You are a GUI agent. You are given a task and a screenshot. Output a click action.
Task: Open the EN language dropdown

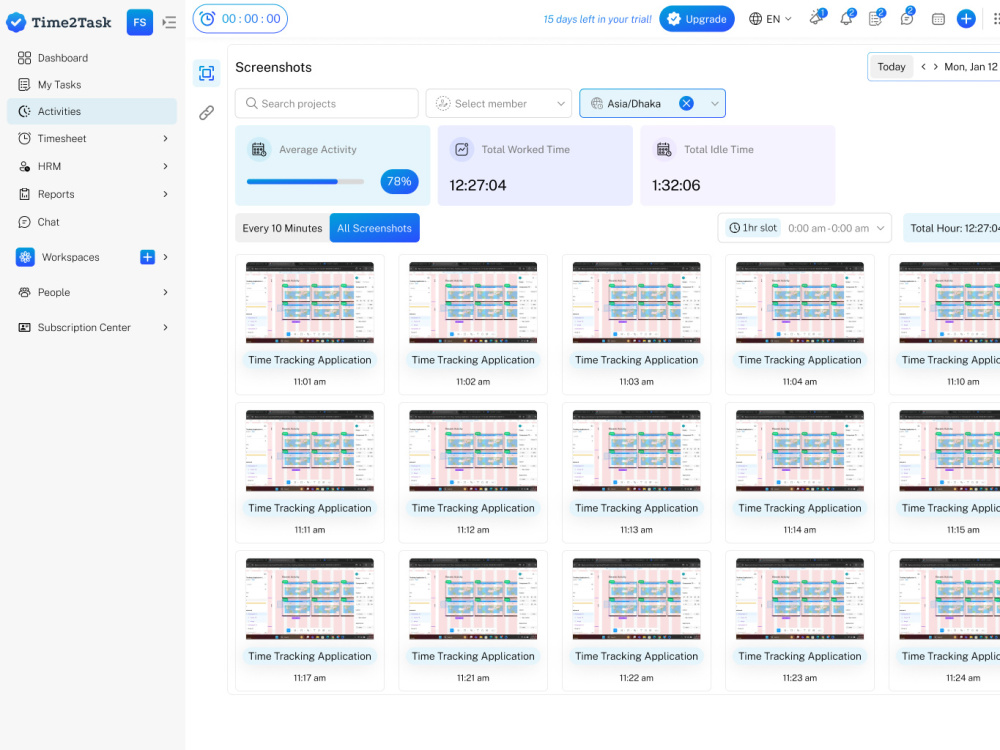(770, 19)
